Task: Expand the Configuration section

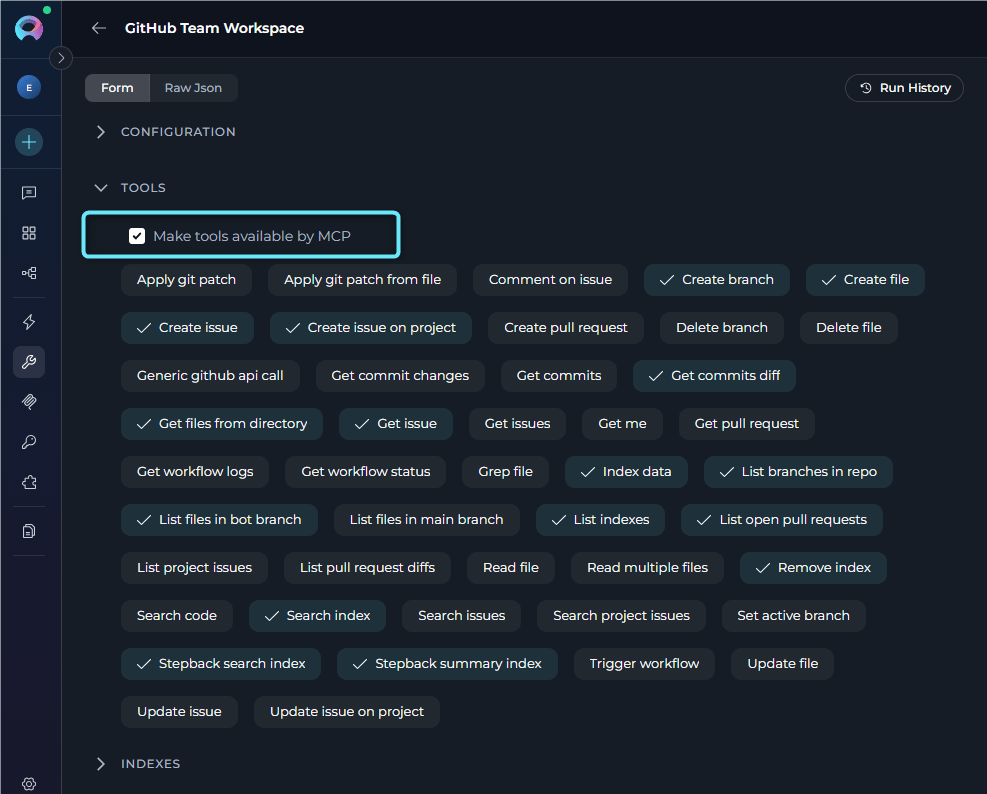Action: tap(167, 132)
